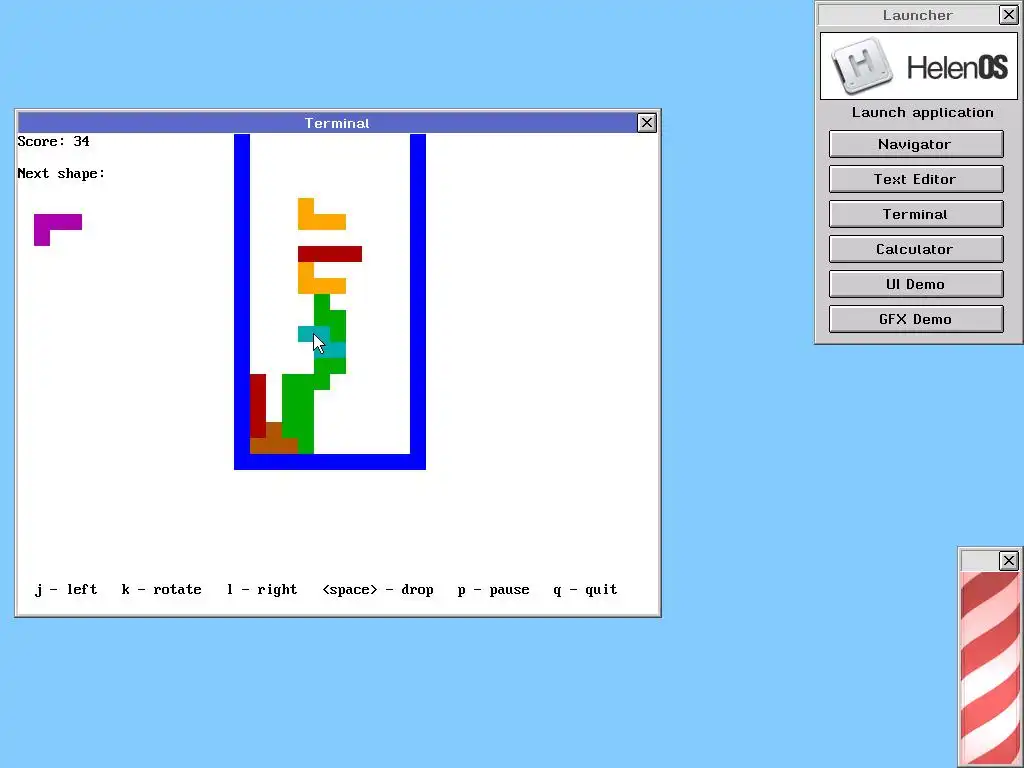
Task: Click the 'q - quit' hint text
Action: [x=585, y=589]
